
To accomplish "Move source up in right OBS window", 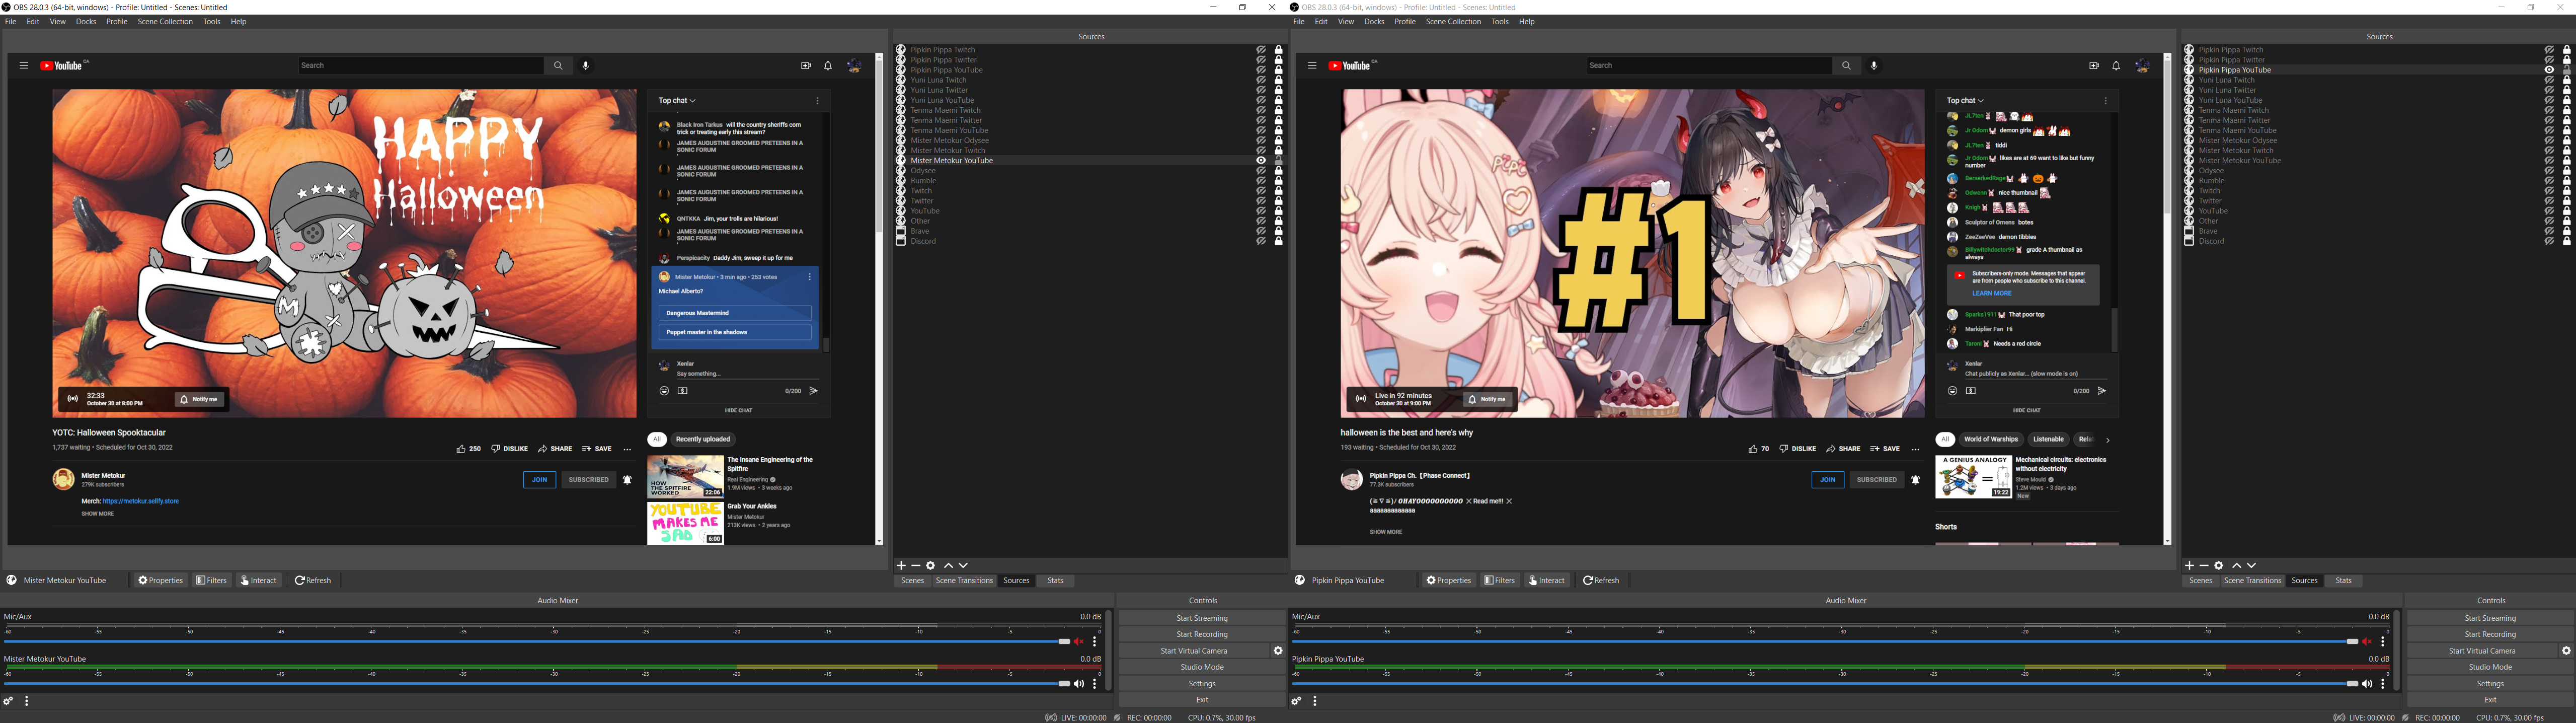I will coord(2236,566).
